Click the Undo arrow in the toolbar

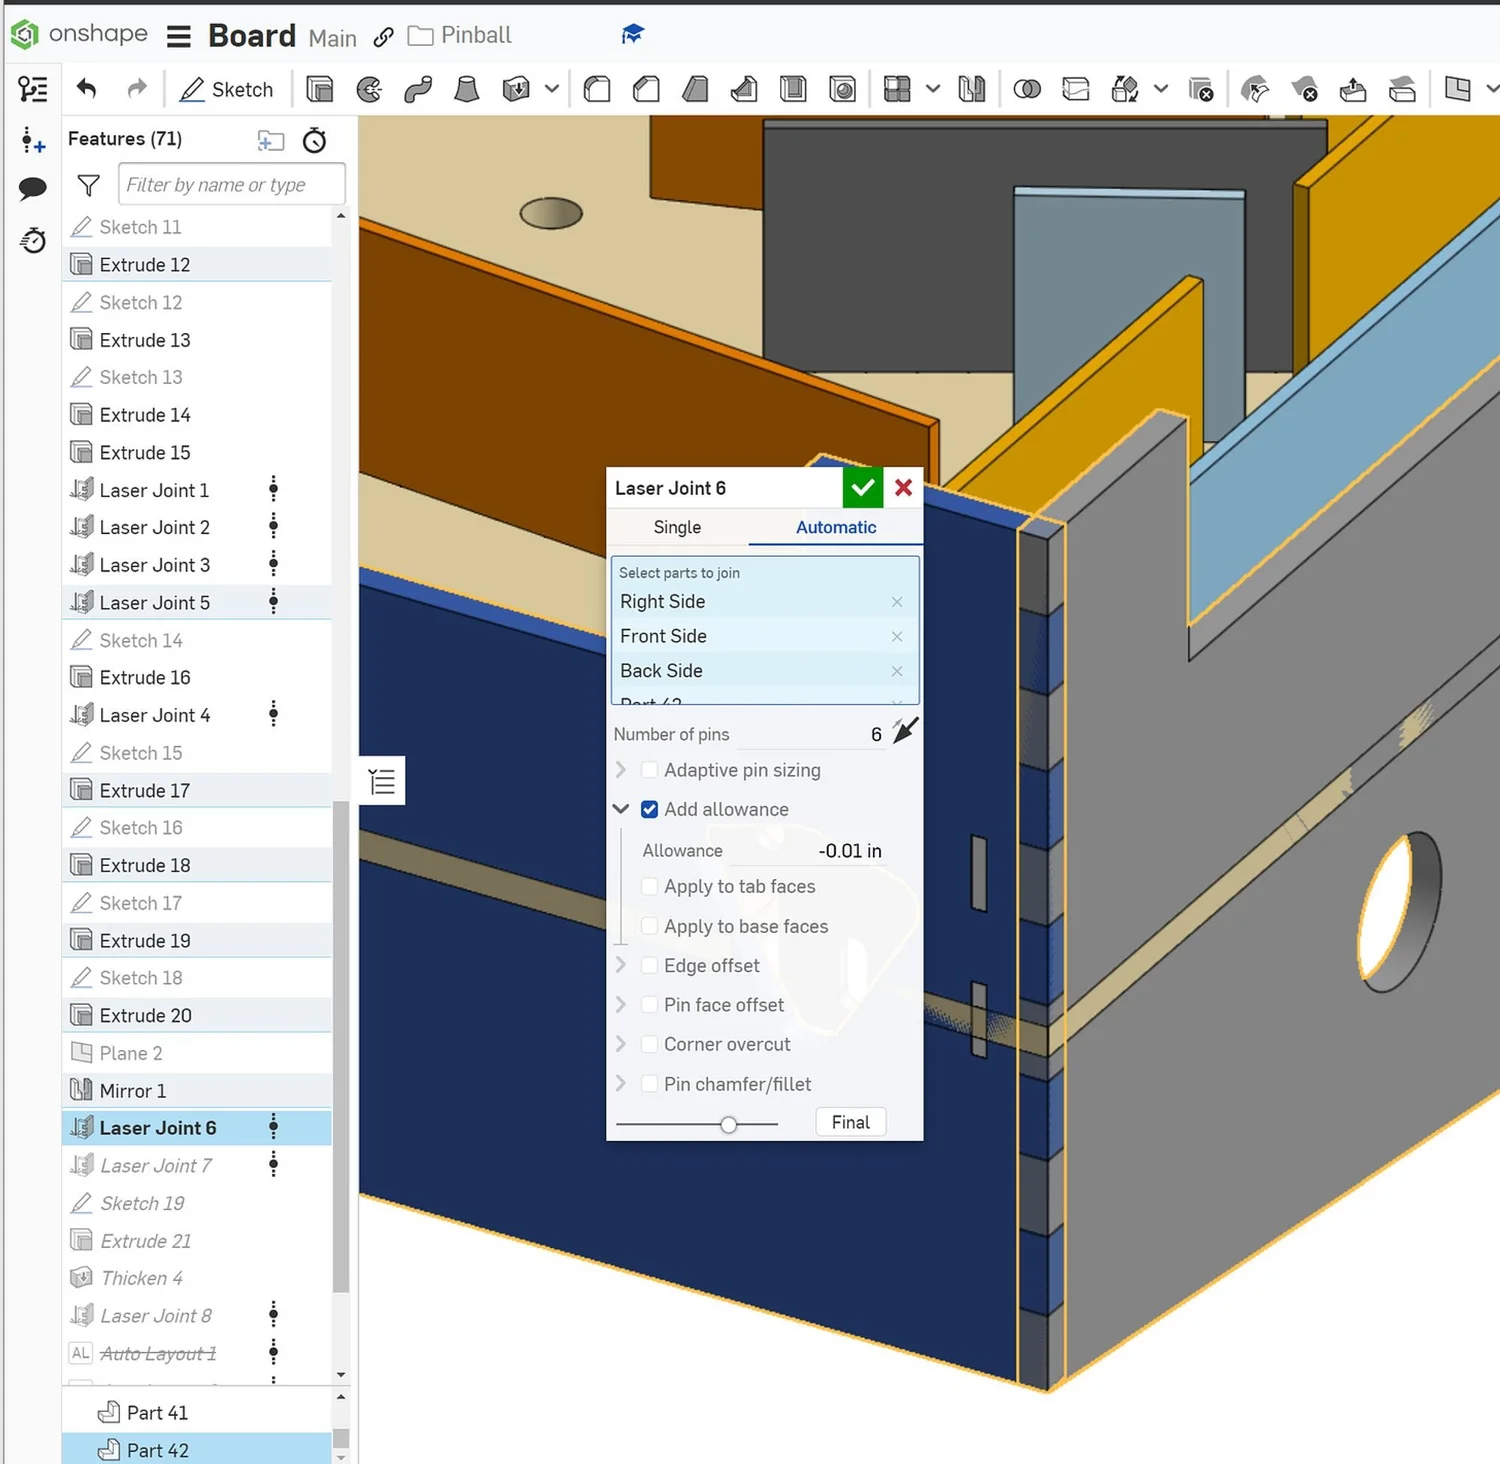(x=86, y=89)
